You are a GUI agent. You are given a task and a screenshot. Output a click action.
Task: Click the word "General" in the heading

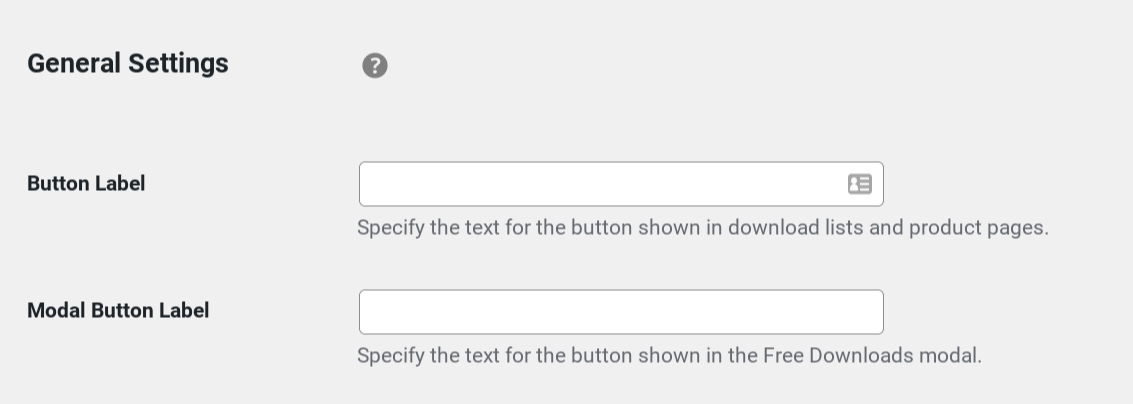click(x=74, y=64)
